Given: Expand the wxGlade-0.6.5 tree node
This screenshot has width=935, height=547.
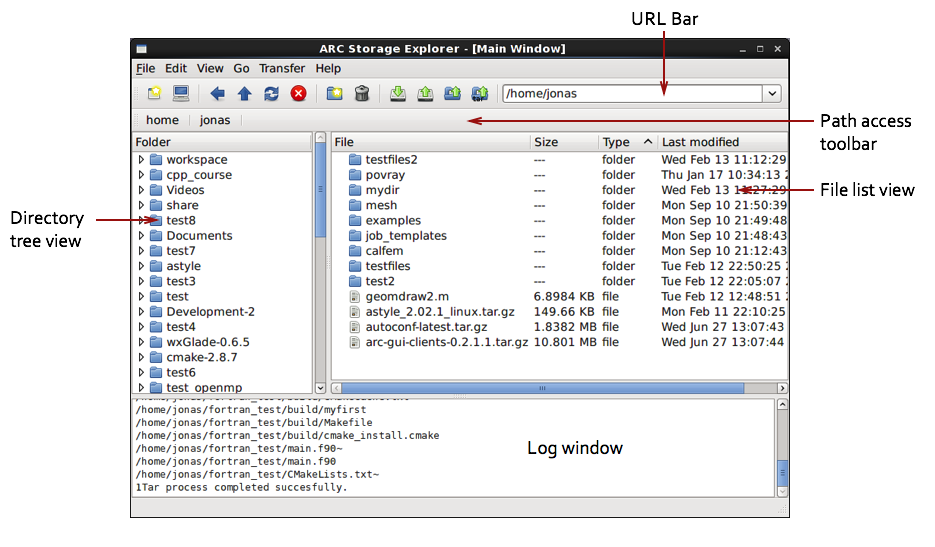Looking at the screenshot, I should [x=141, y=342].
